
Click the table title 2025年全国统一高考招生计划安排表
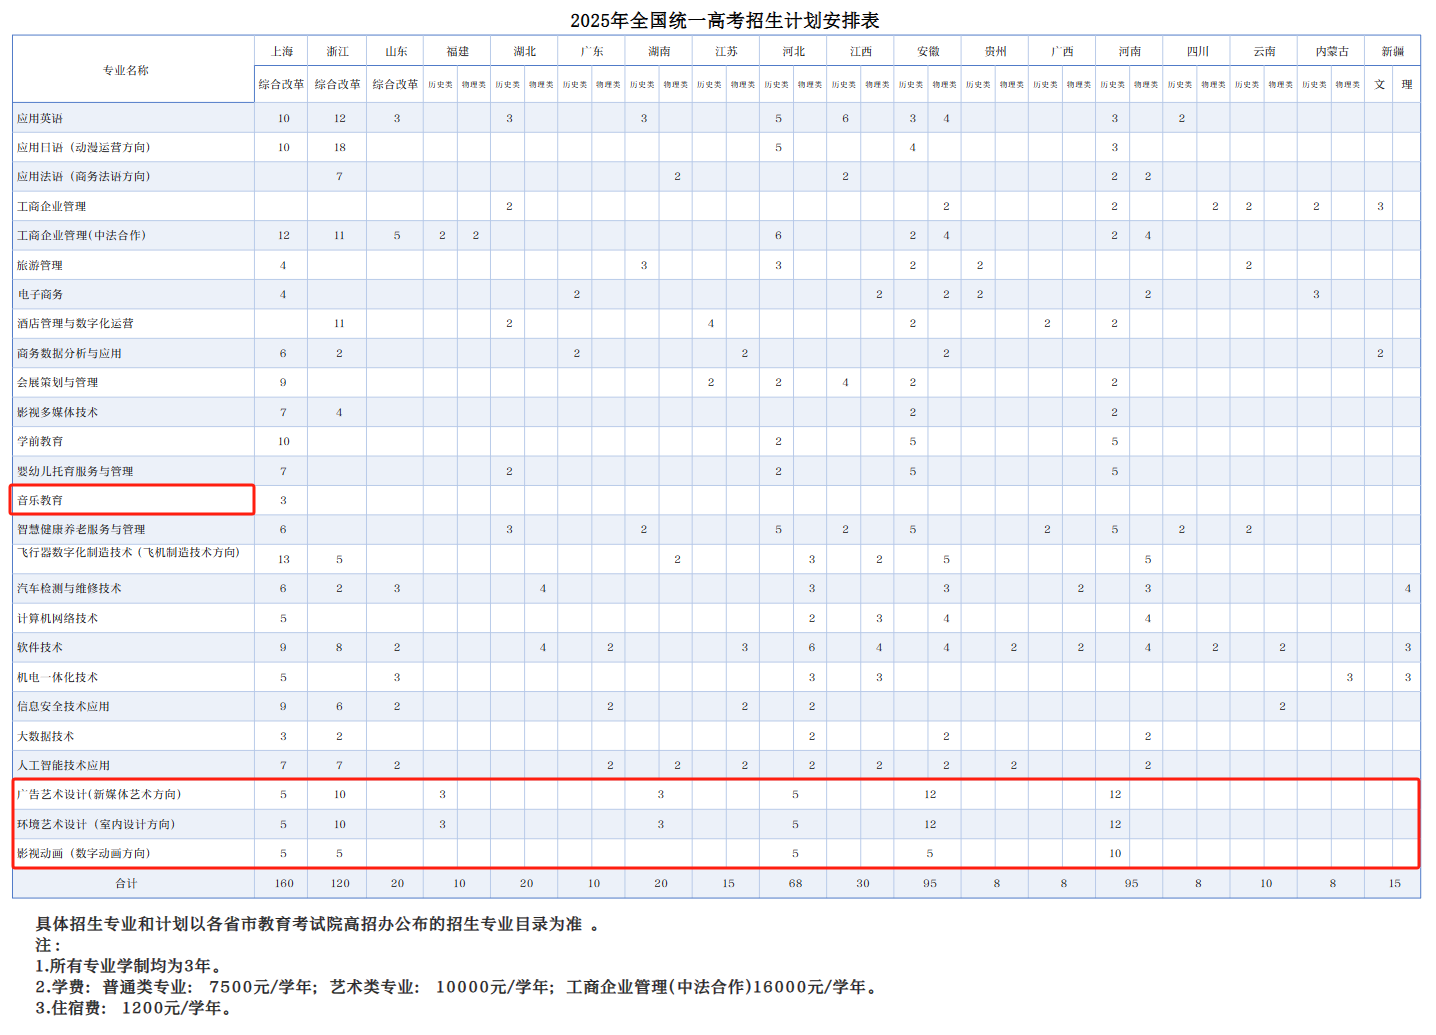coord(724,20)
